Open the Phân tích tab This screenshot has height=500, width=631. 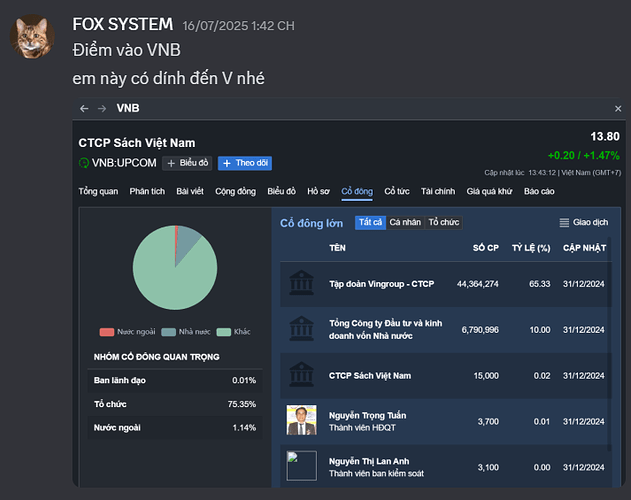coord(147,191)
